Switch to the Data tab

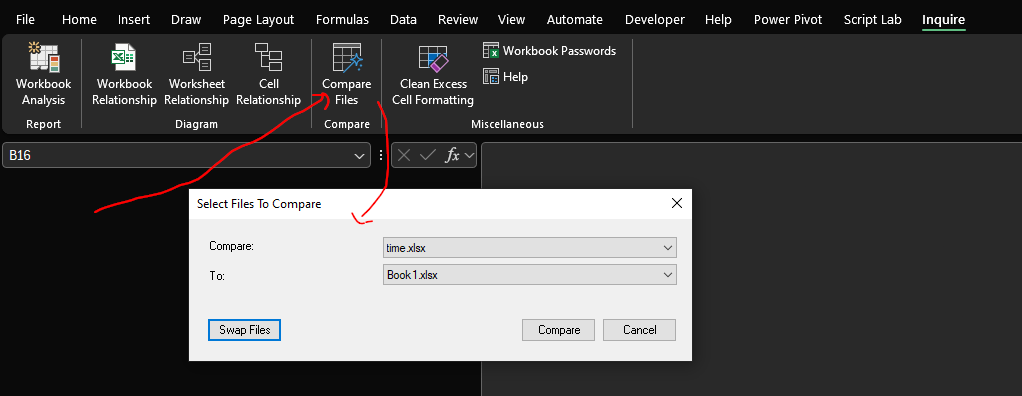click(403, 20)
